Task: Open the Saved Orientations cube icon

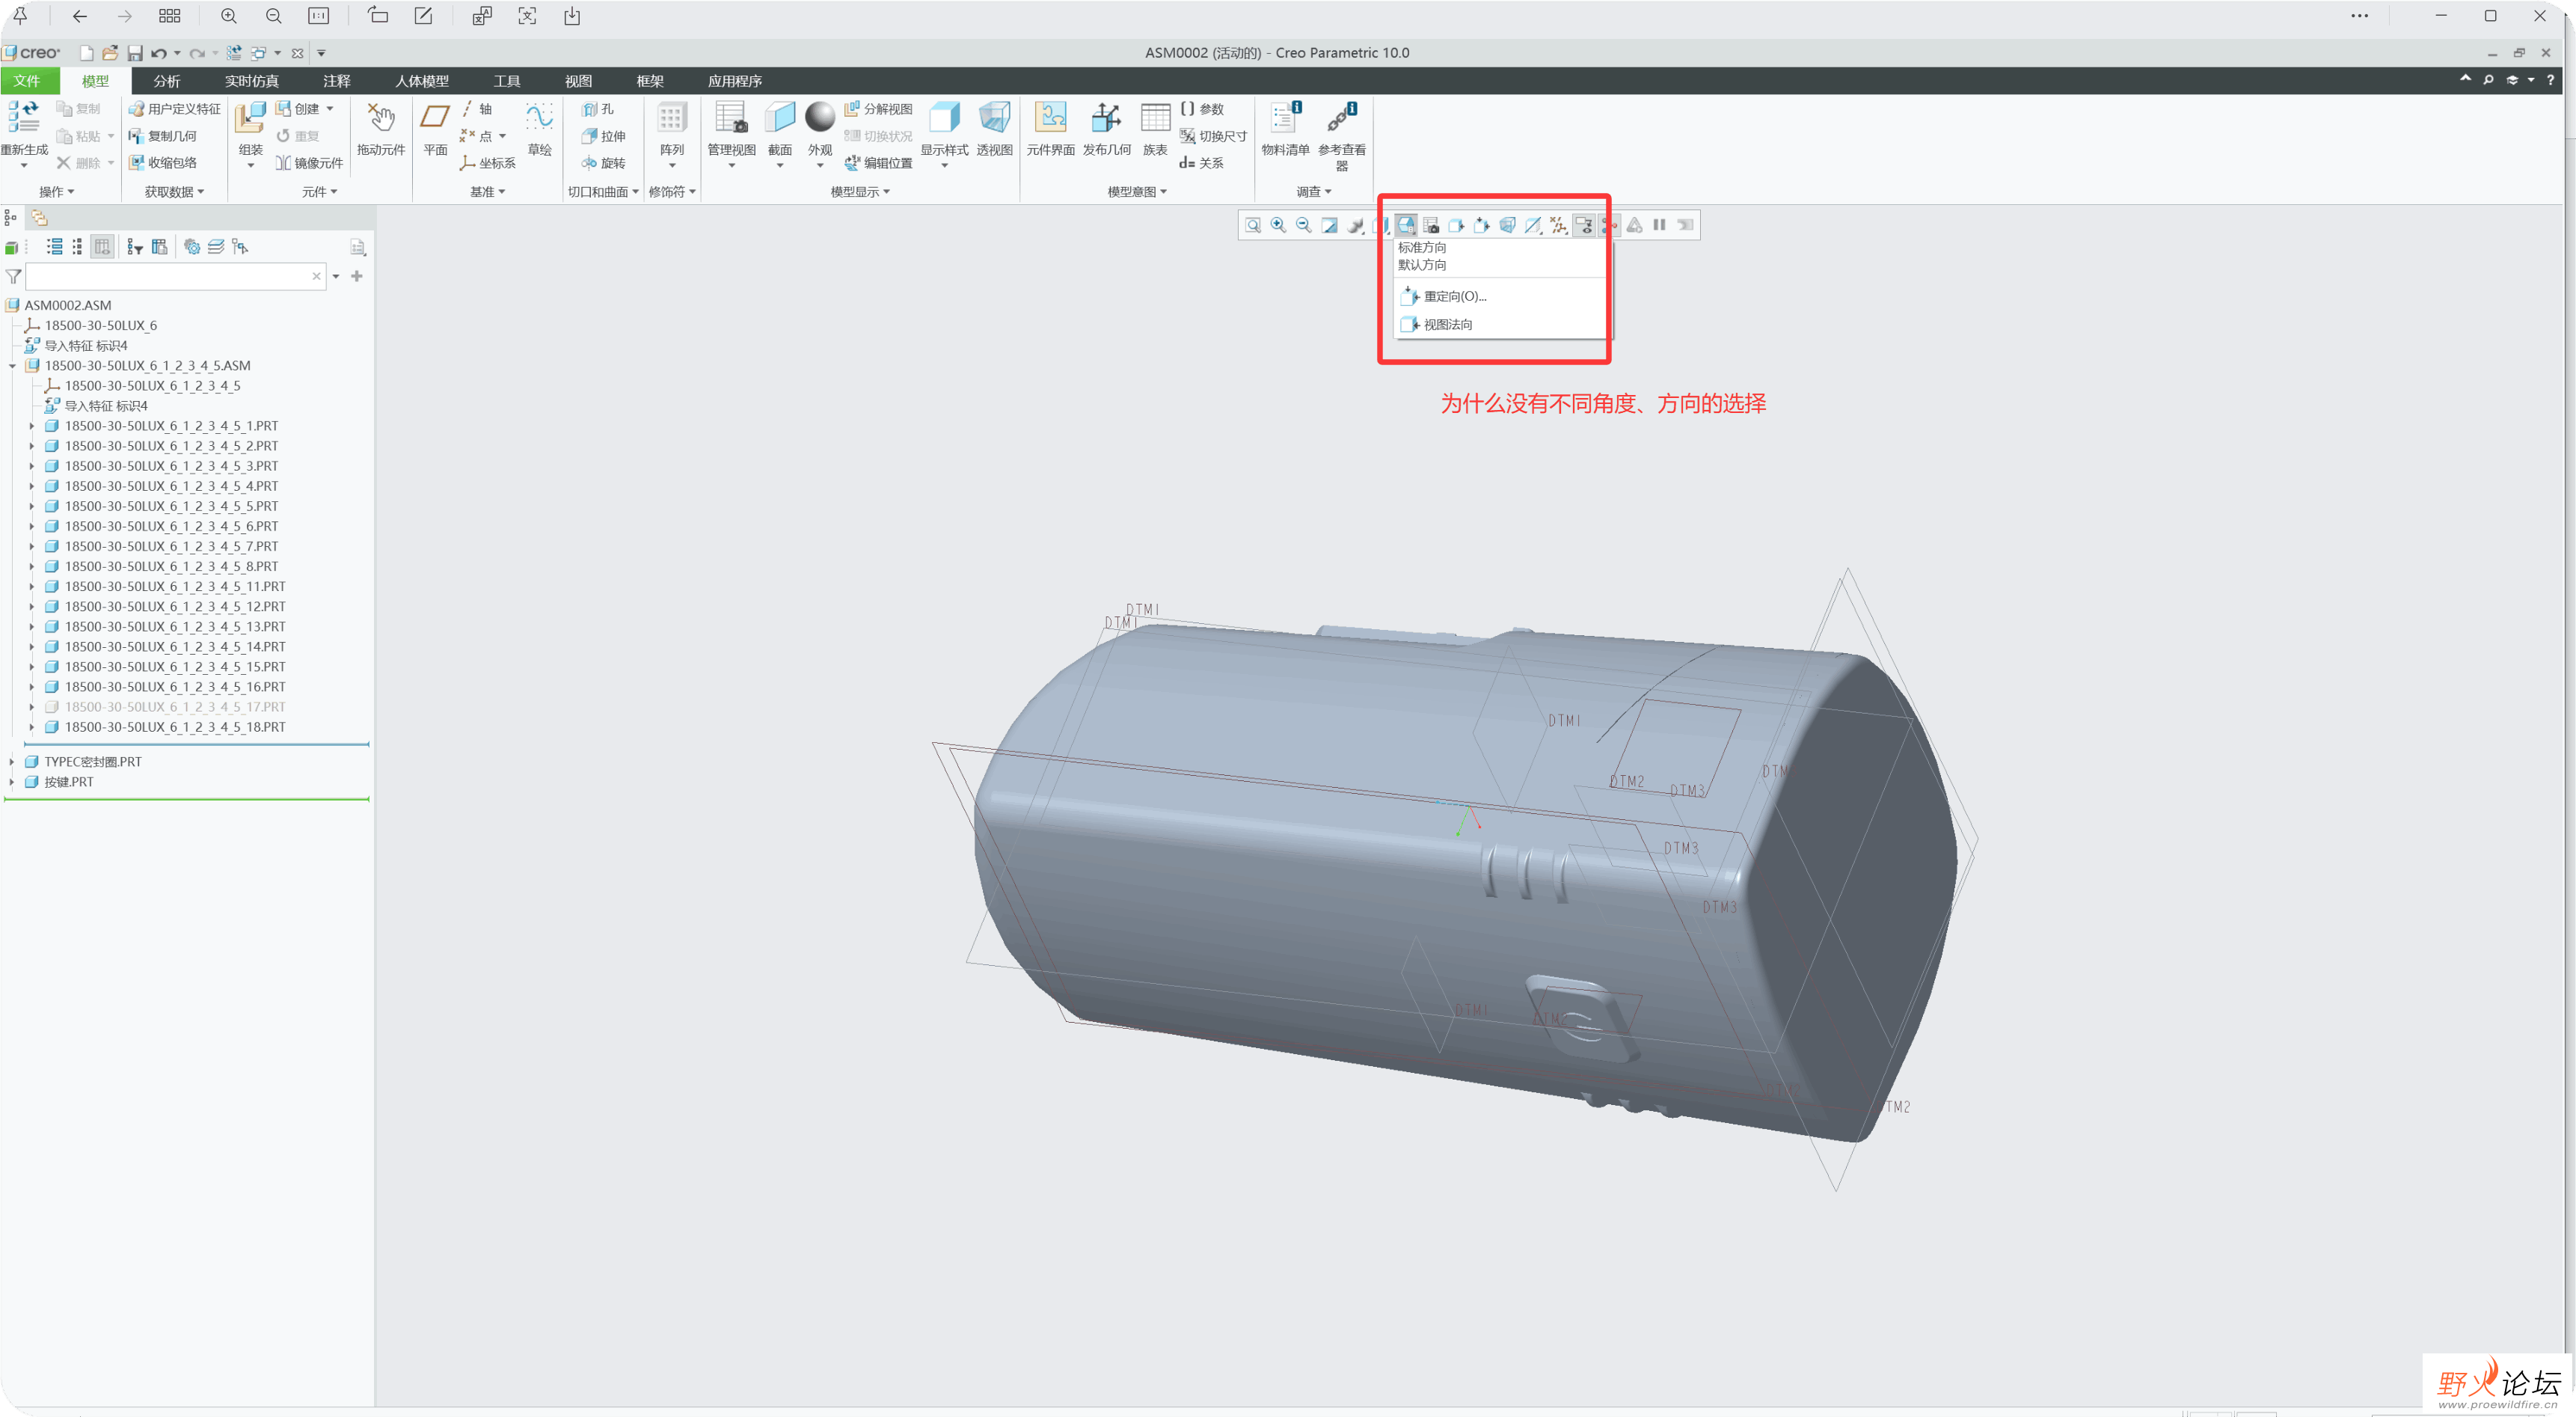Action: pyautogui.click(x=1406, y=226)
